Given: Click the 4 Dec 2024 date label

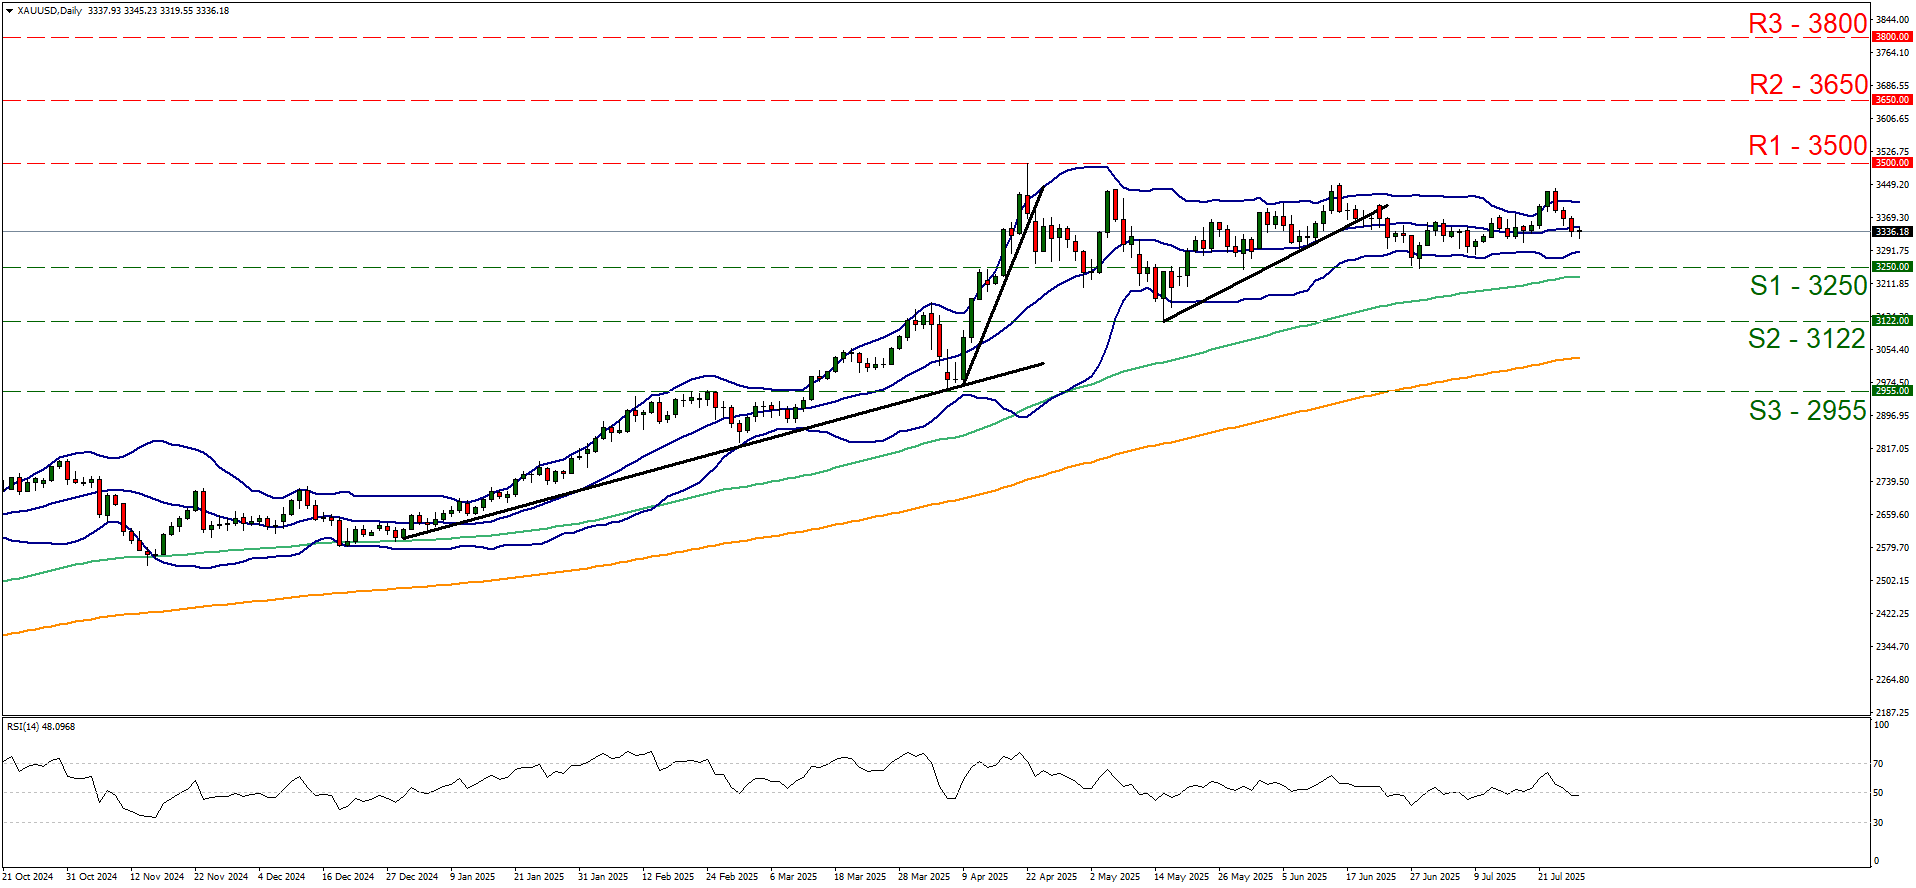Looking at the screenshot, I should 282,877.
